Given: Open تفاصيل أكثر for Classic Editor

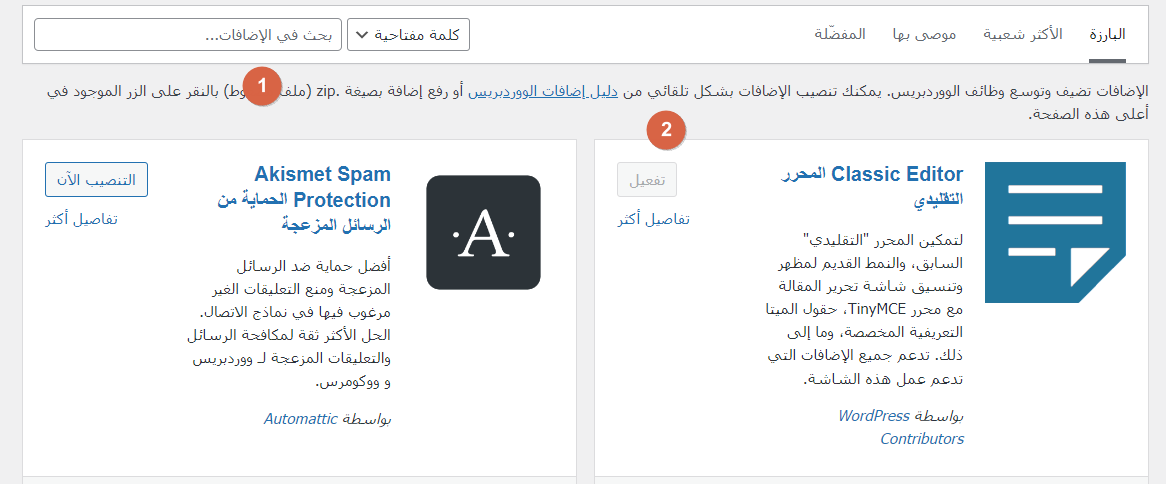Looking at the screenshot, I should tap(654, 220).
